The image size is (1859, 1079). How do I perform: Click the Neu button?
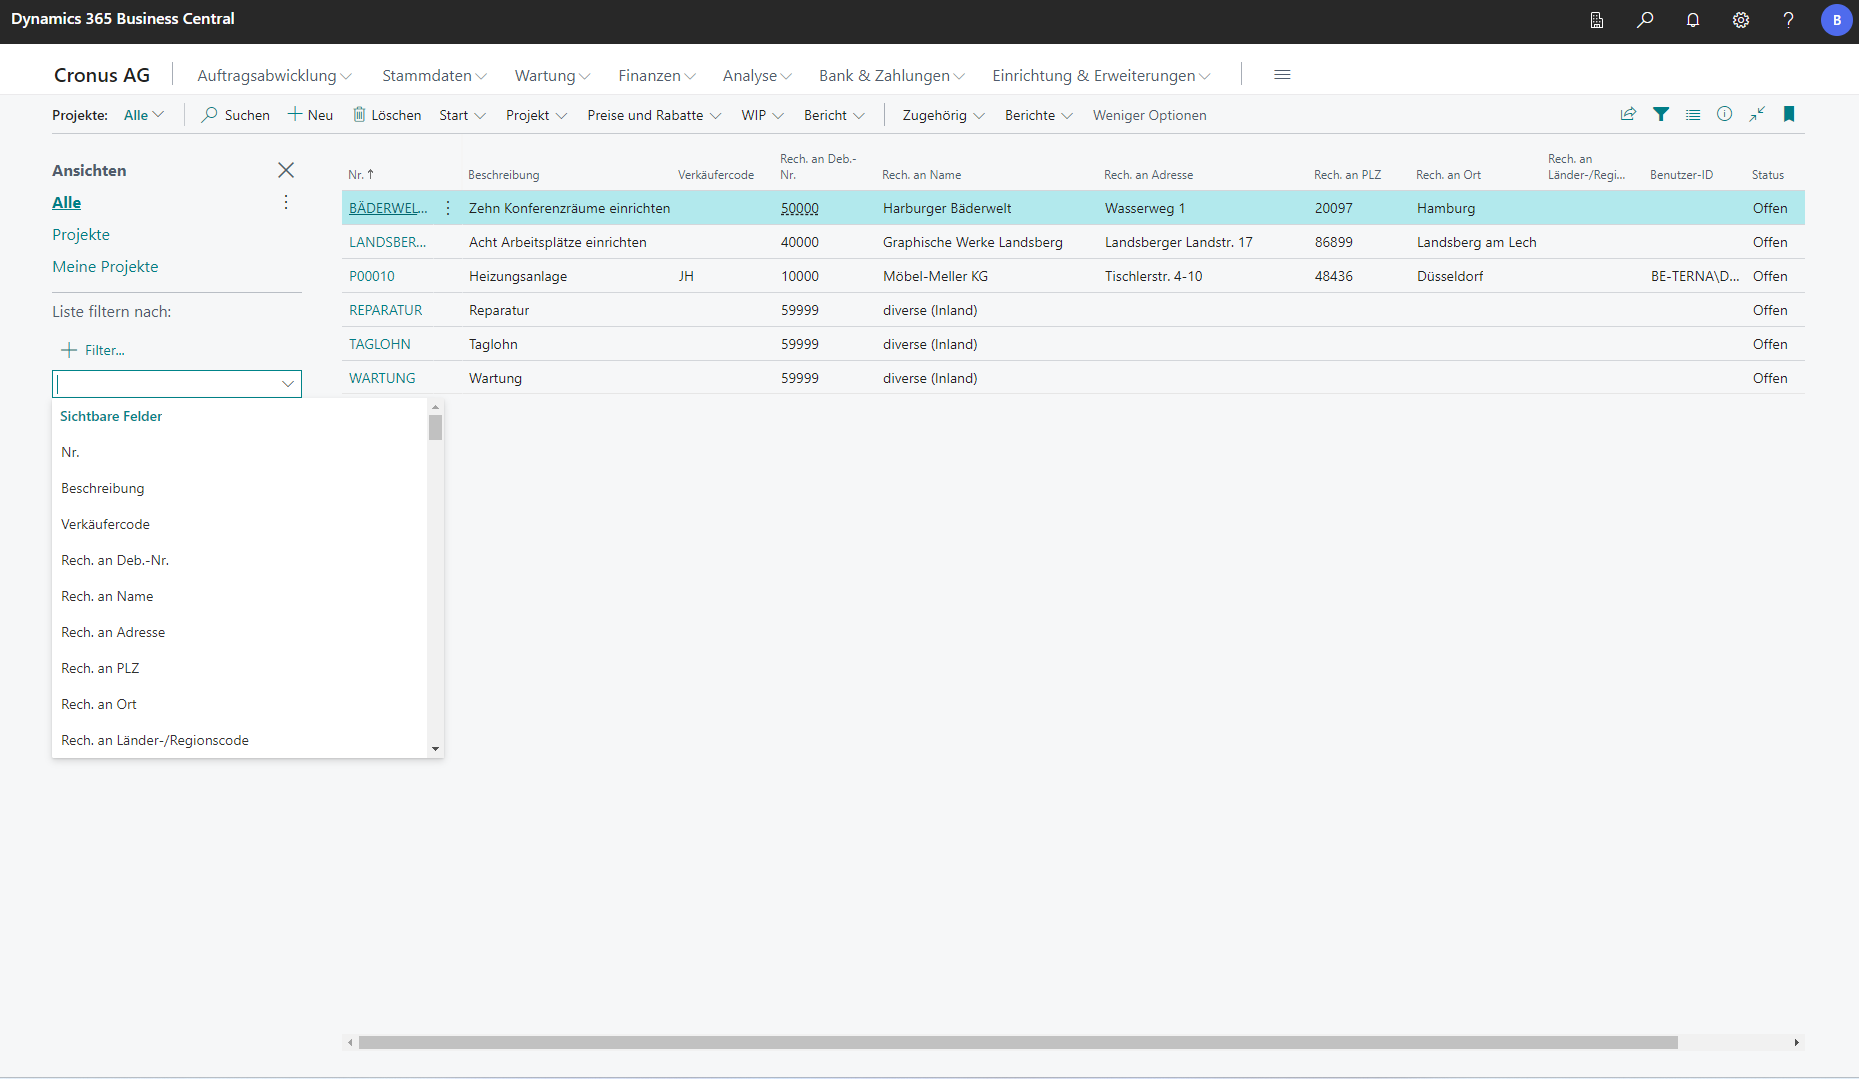(311, 115)
